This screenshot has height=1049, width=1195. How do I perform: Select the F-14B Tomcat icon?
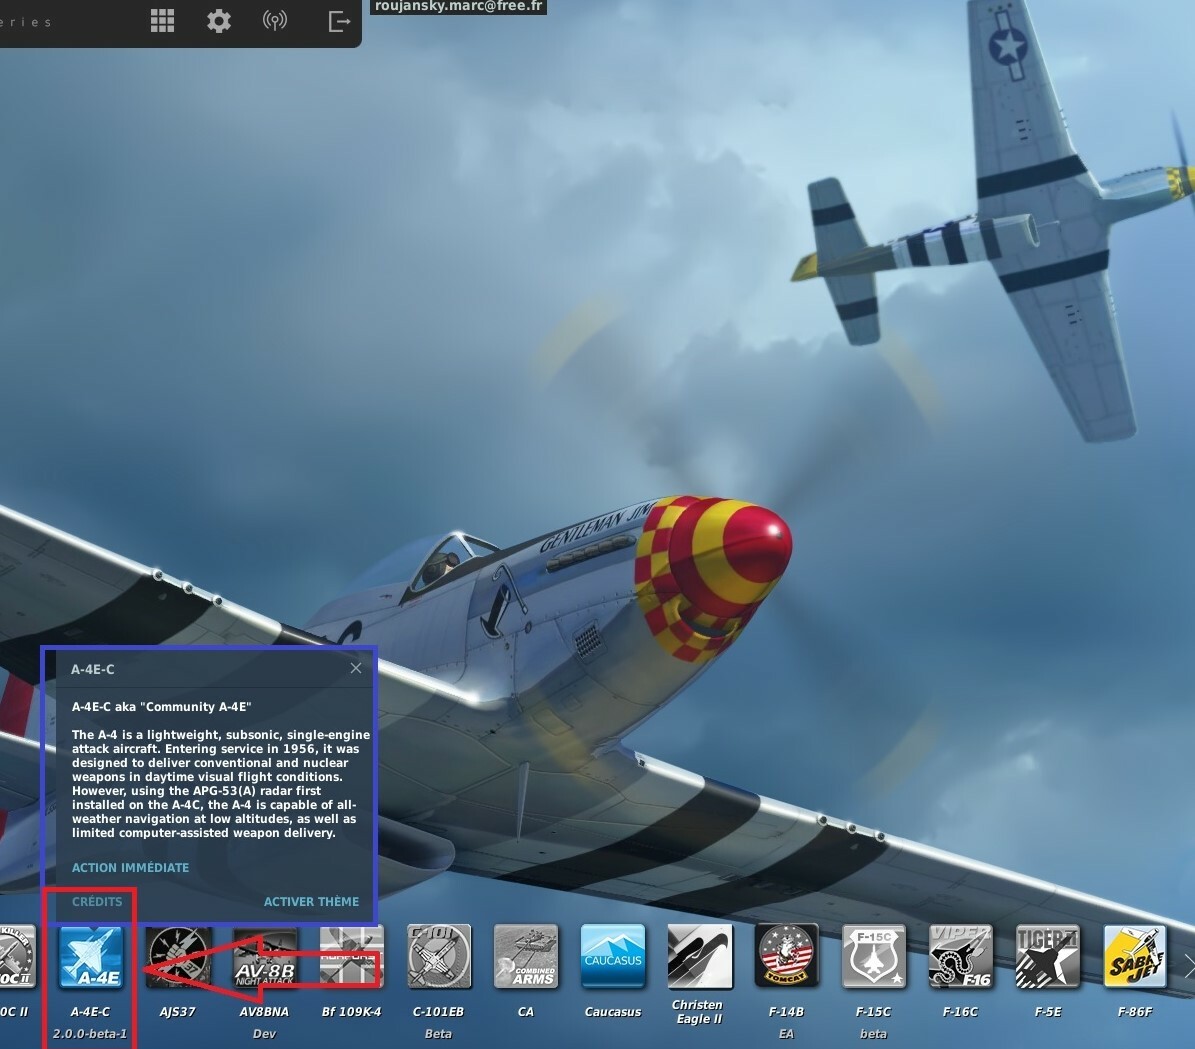point(787,956)
